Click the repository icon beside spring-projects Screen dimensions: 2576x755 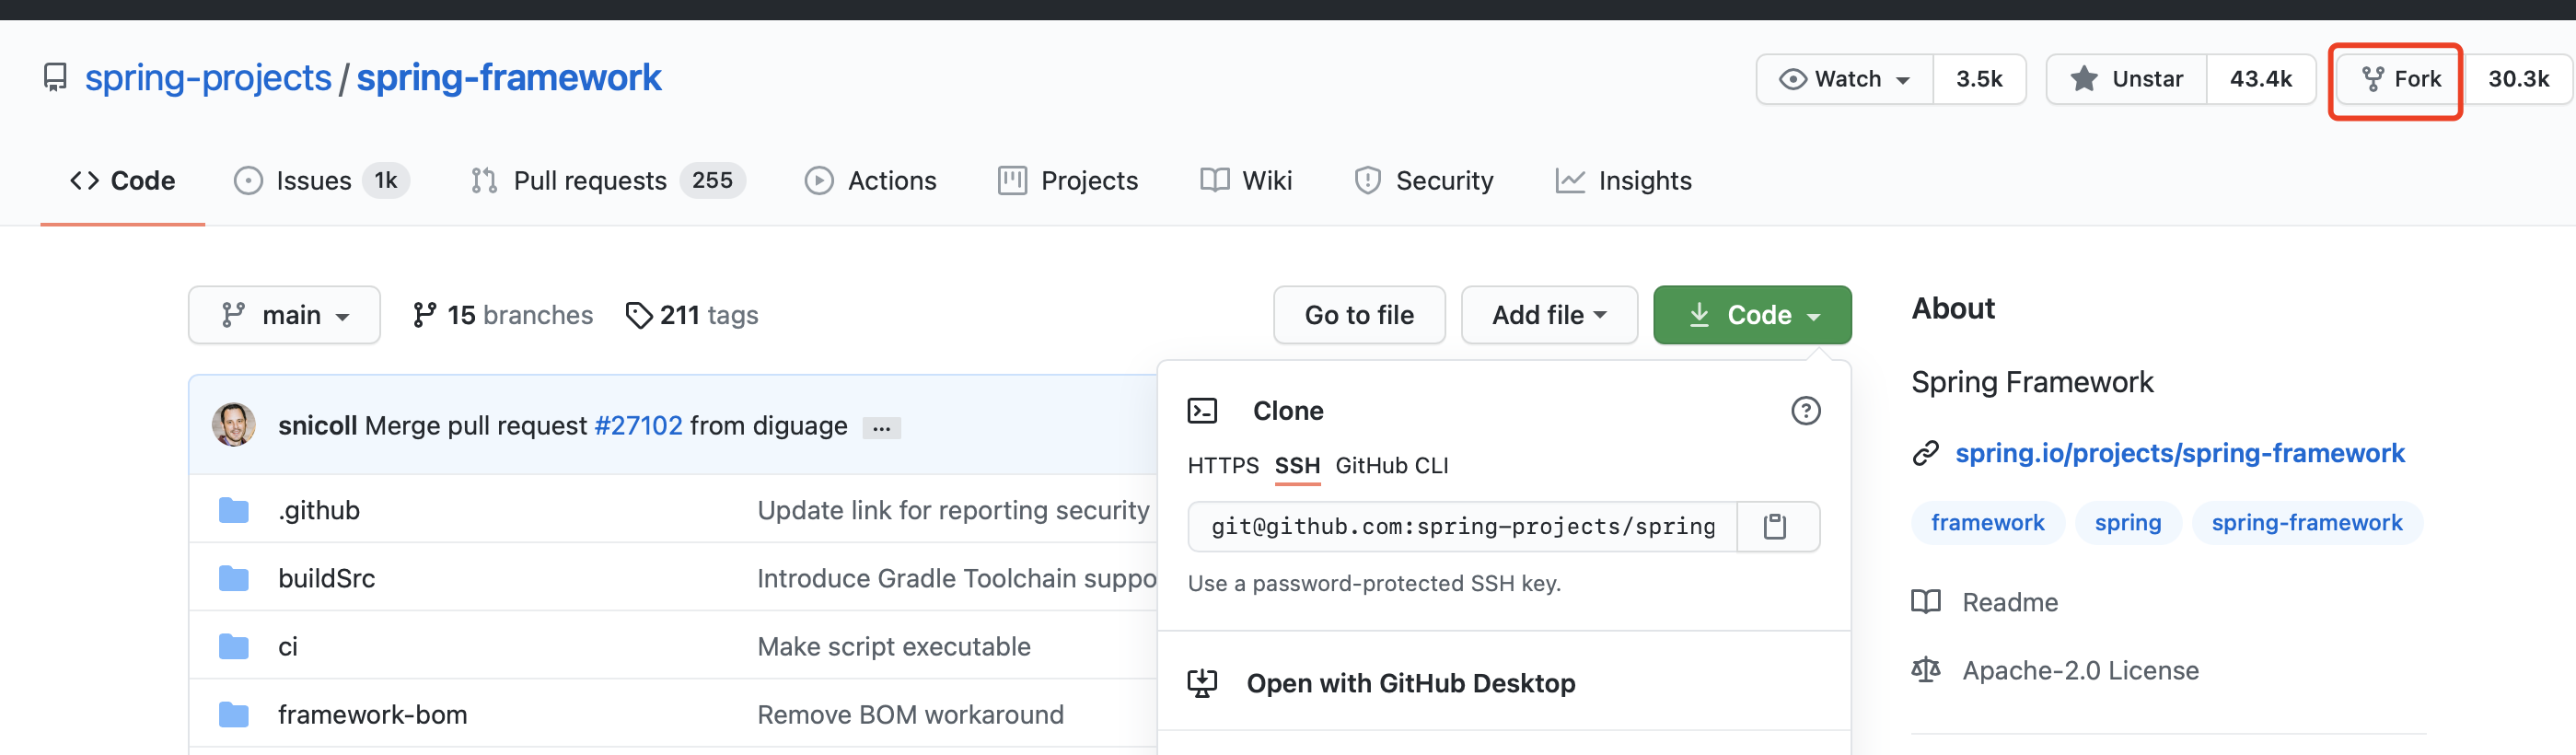coord(56,78)
